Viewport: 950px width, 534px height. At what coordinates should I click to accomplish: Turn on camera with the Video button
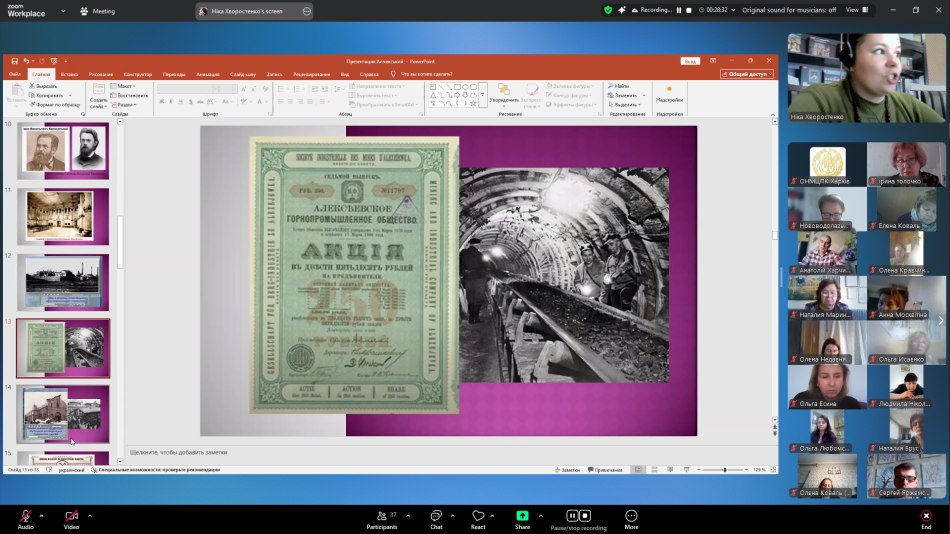[71, 516]
